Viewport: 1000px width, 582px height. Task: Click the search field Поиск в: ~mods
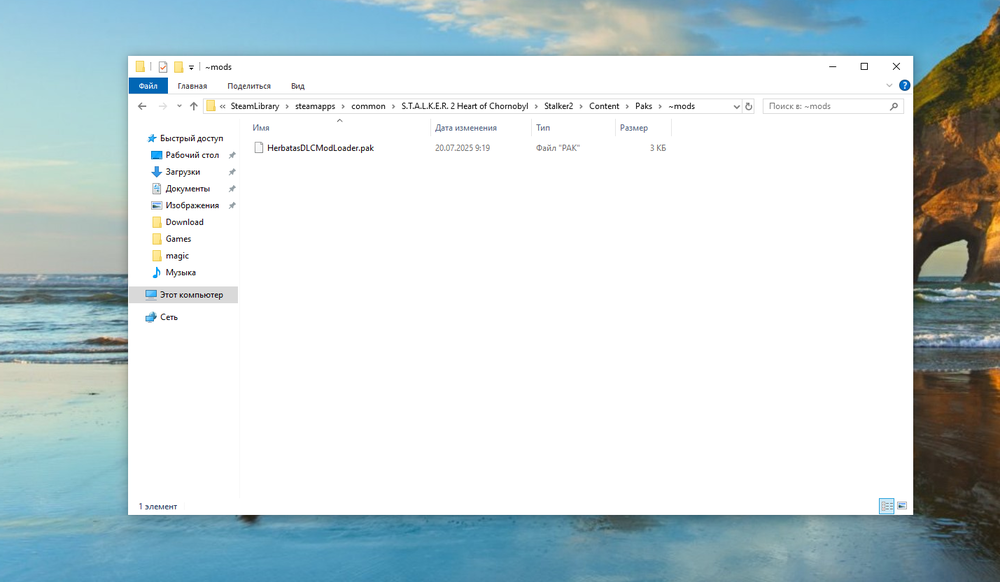825,106
